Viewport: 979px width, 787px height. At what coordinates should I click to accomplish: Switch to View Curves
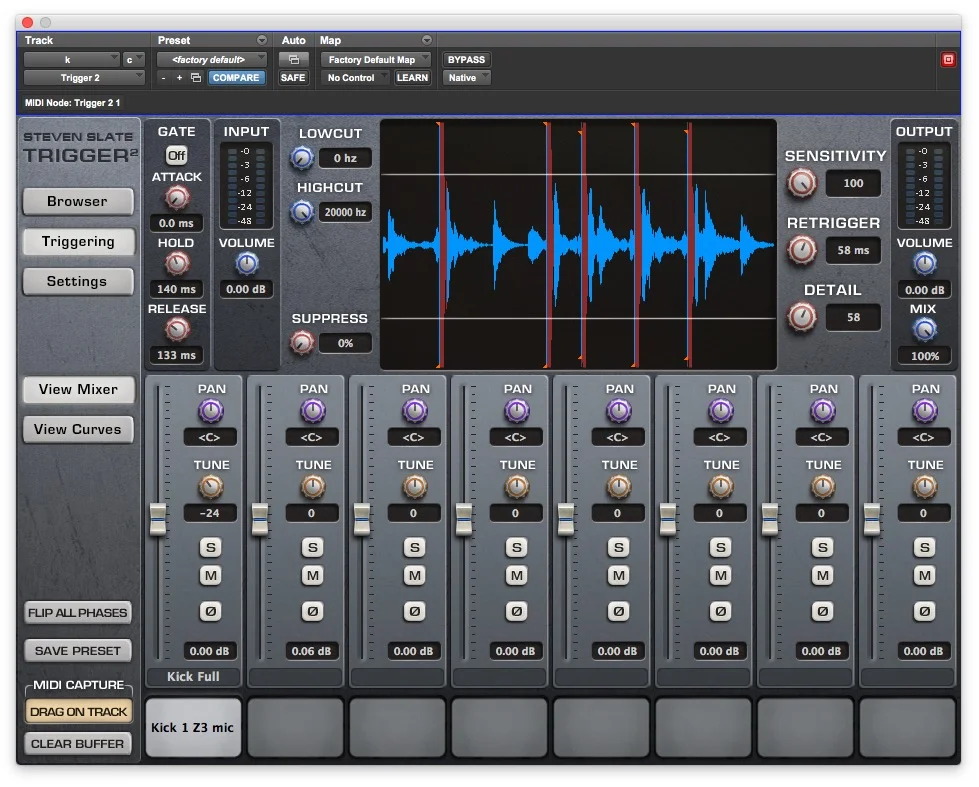tap(78, 429)
